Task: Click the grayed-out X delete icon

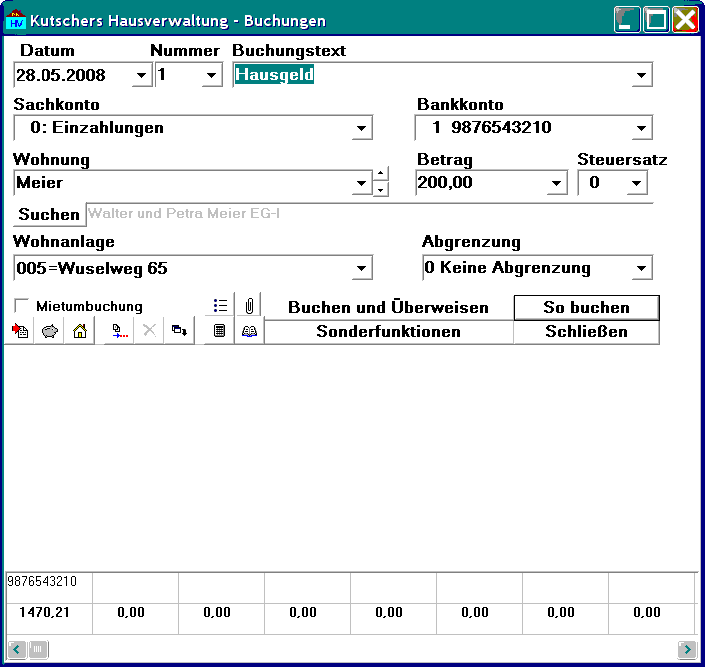Action: (x=149, y=331)
